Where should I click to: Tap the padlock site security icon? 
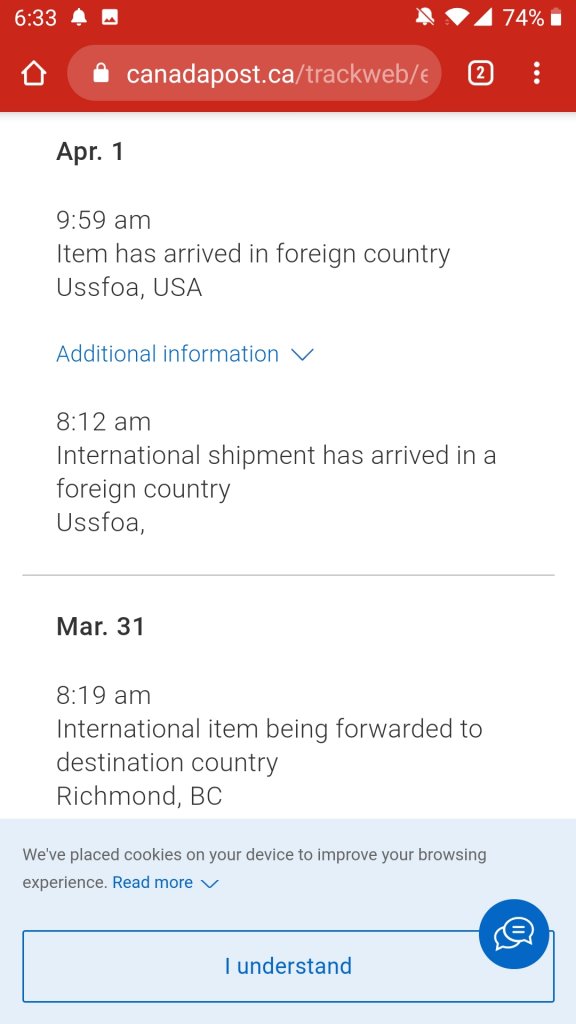101,73
